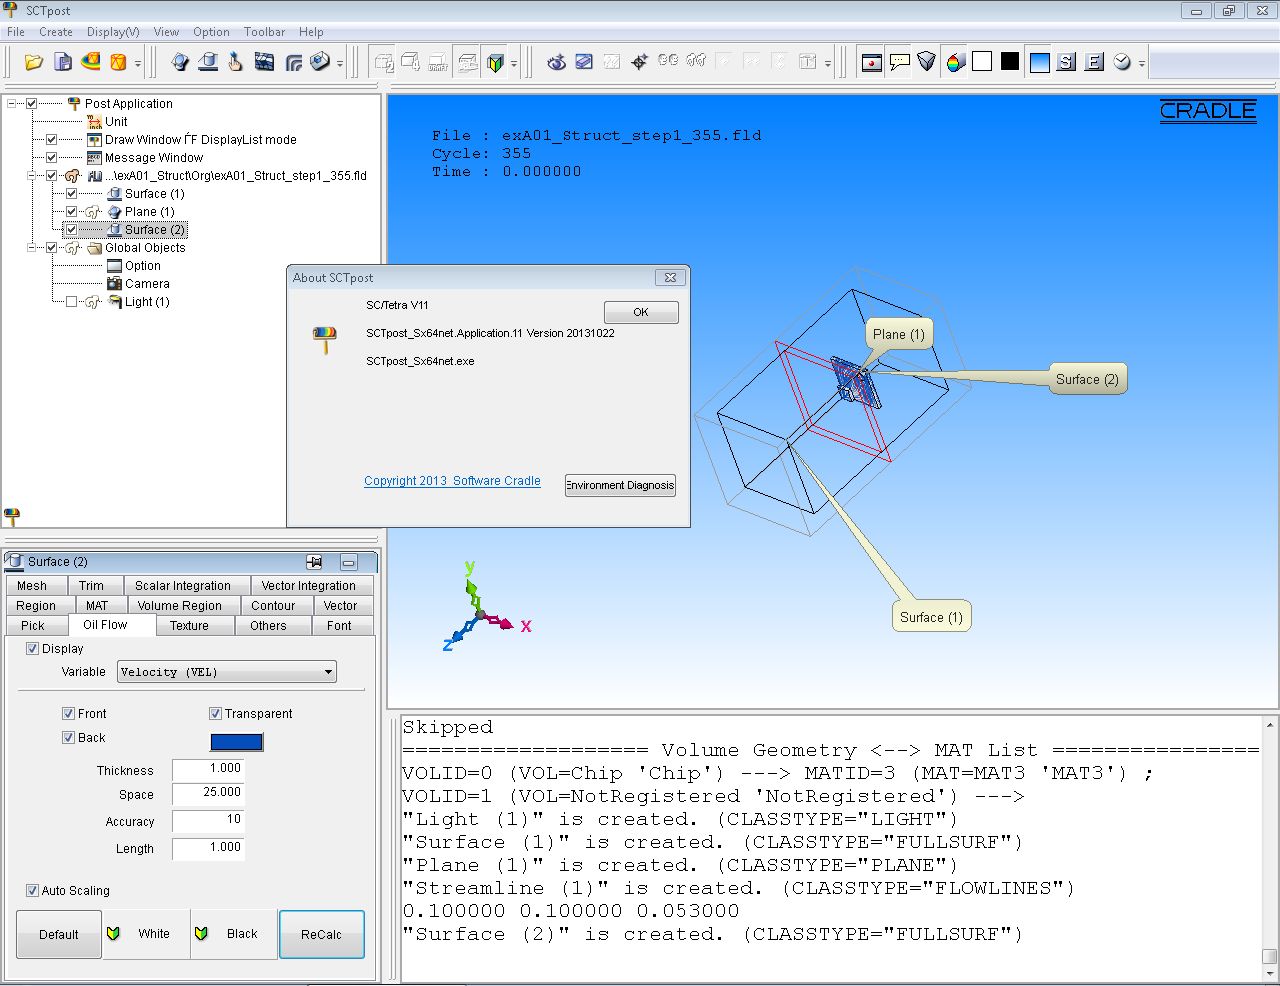Collapse the Post Application root node
The image size is (1280, 986).
tap(13, 104)
